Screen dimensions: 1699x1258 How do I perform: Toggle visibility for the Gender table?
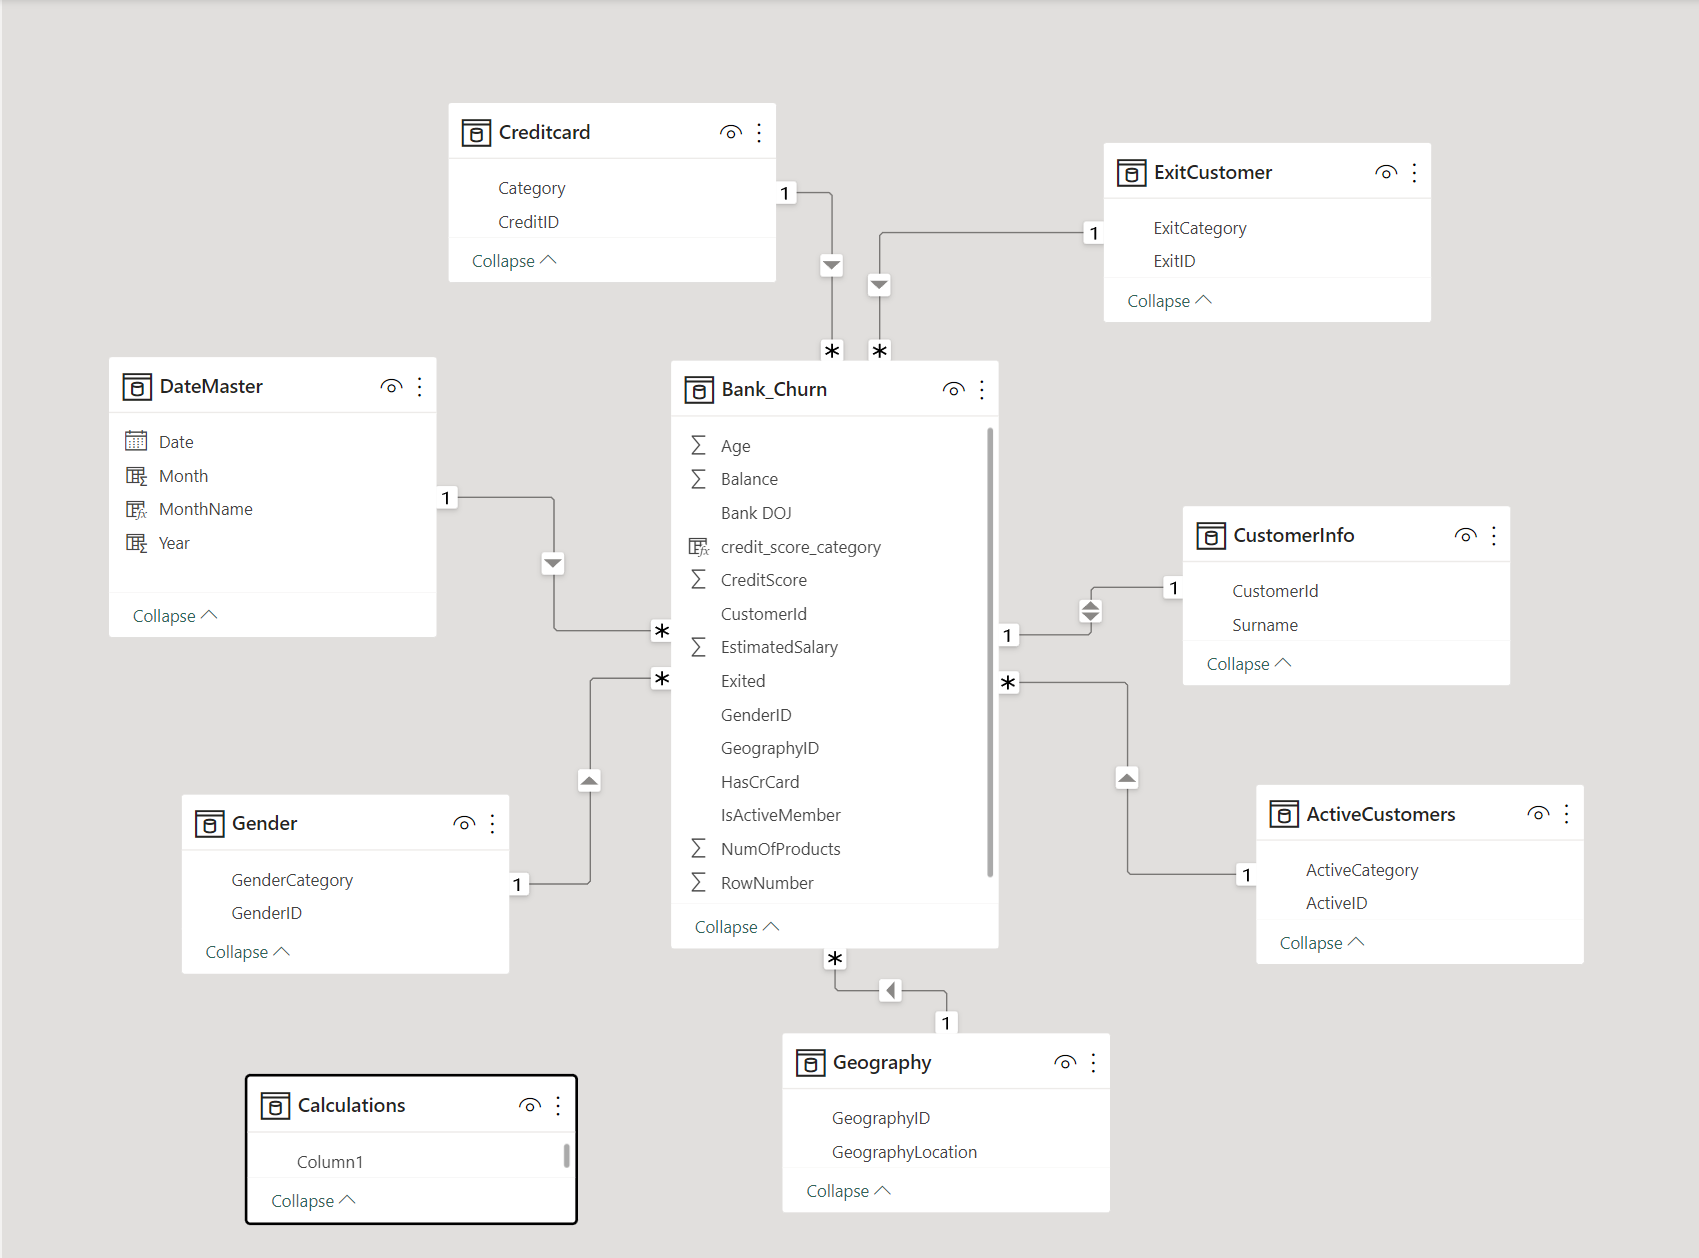pos(464,823)
